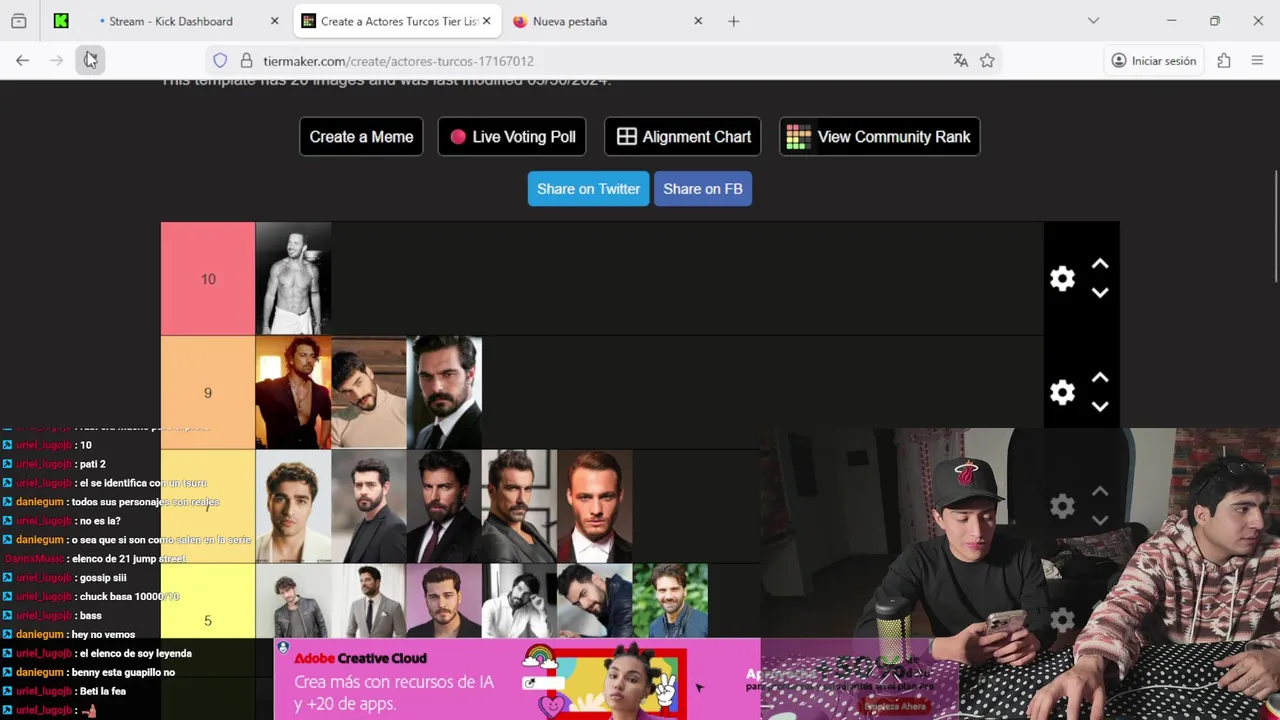Click View Community Rank button

coord(879,137)
